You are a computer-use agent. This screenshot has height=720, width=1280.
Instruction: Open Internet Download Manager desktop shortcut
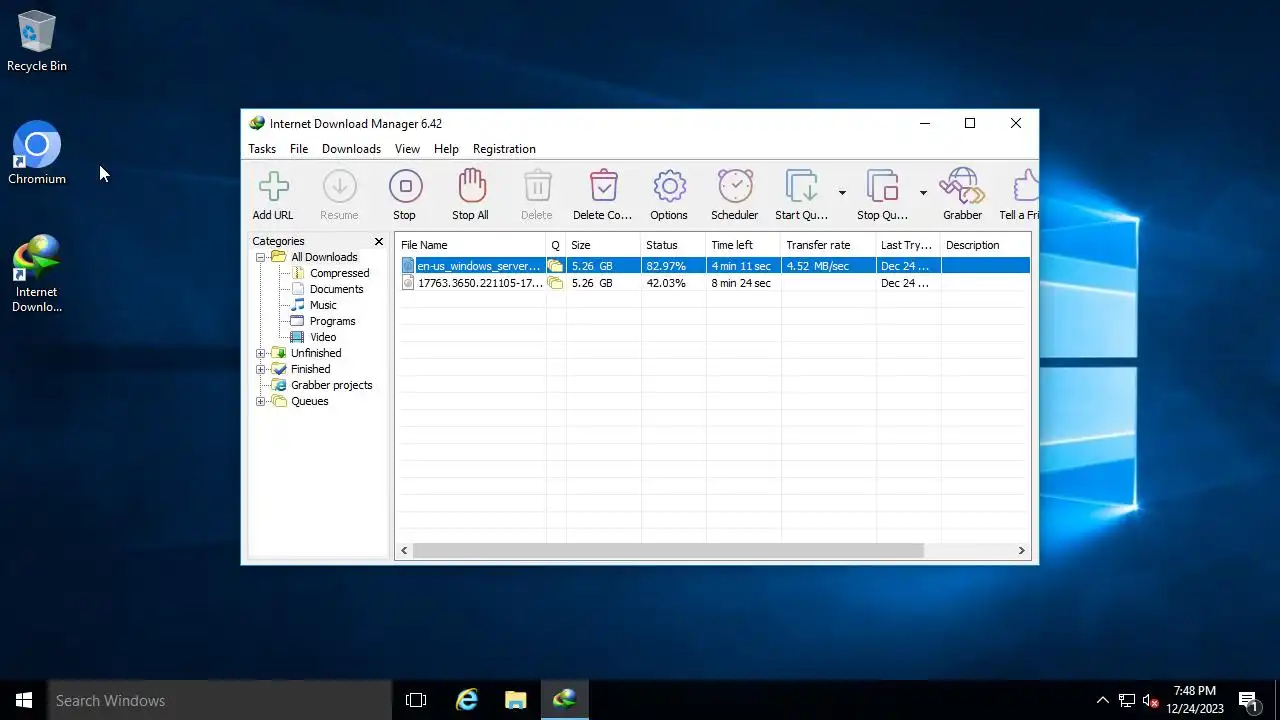[x=37, y=274]
